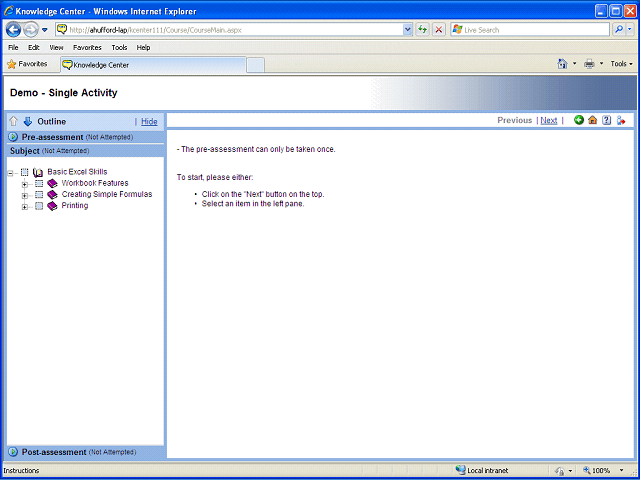Open the search provider dropdown arrow
The height and width of the screenshot is (480, 640).
pyautogui.click(x=630, y=29)
